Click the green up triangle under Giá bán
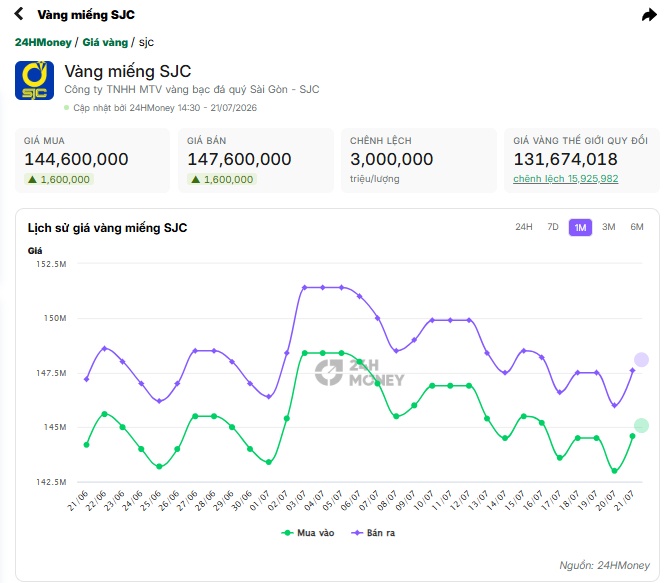The width and height of the screenshot is (665, 583). (196, 179)
